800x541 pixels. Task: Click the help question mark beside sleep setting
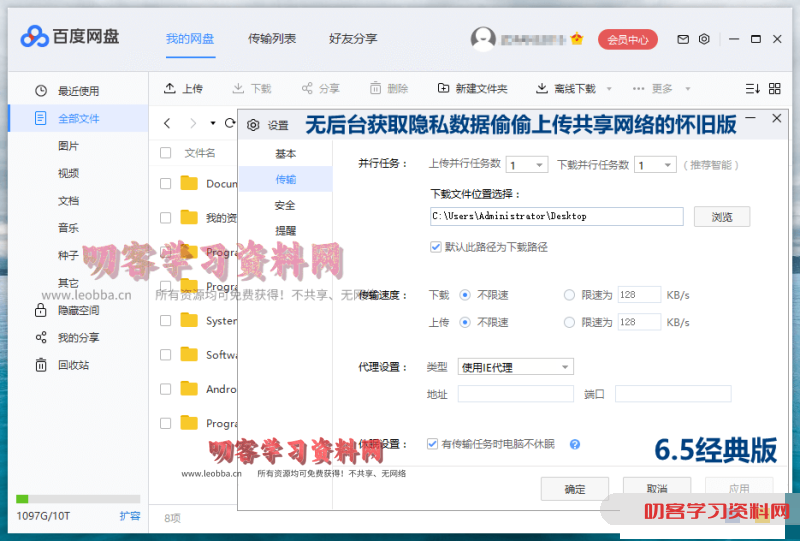575,445
